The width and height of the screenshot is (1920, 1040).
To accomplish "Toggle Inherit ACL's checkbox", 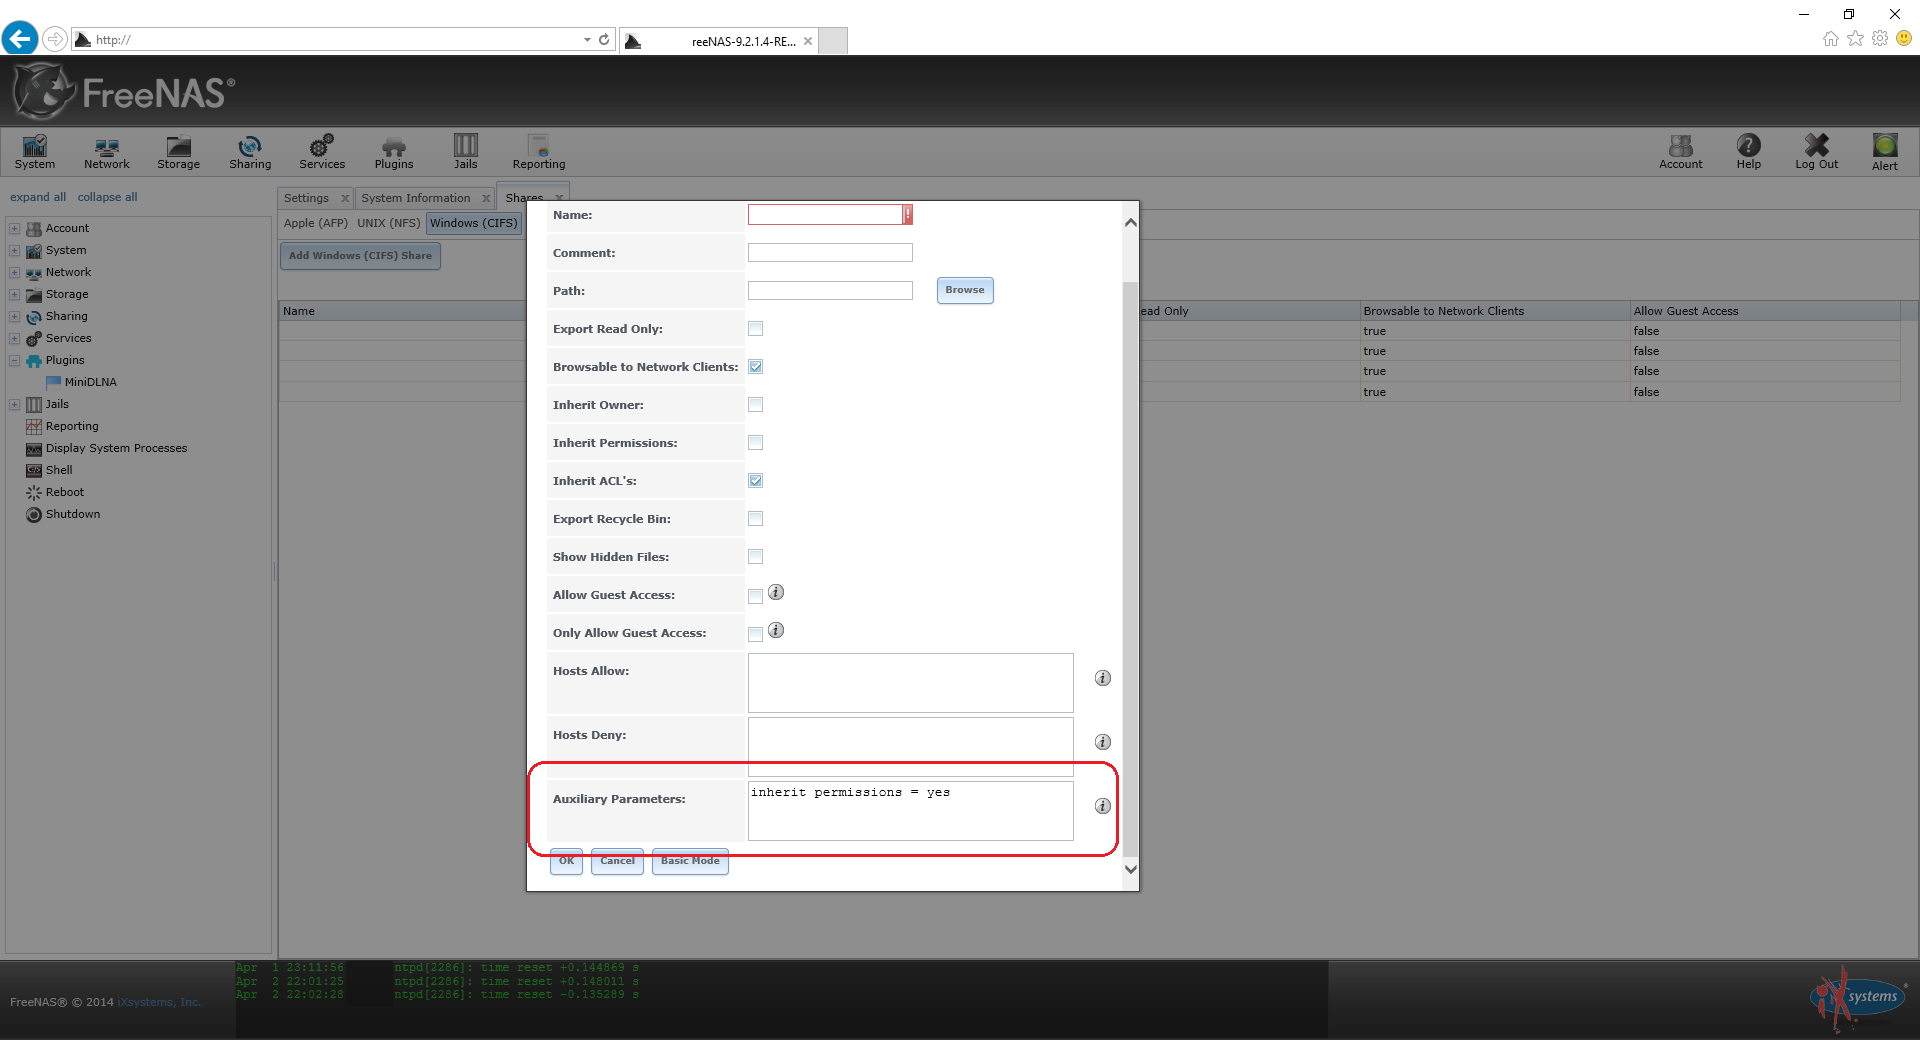I will tap(756, 481).
